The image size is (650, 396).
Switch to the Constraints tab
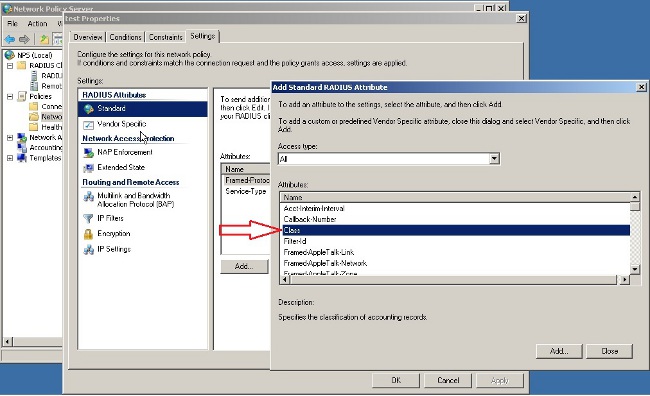[x=165, y=37]
